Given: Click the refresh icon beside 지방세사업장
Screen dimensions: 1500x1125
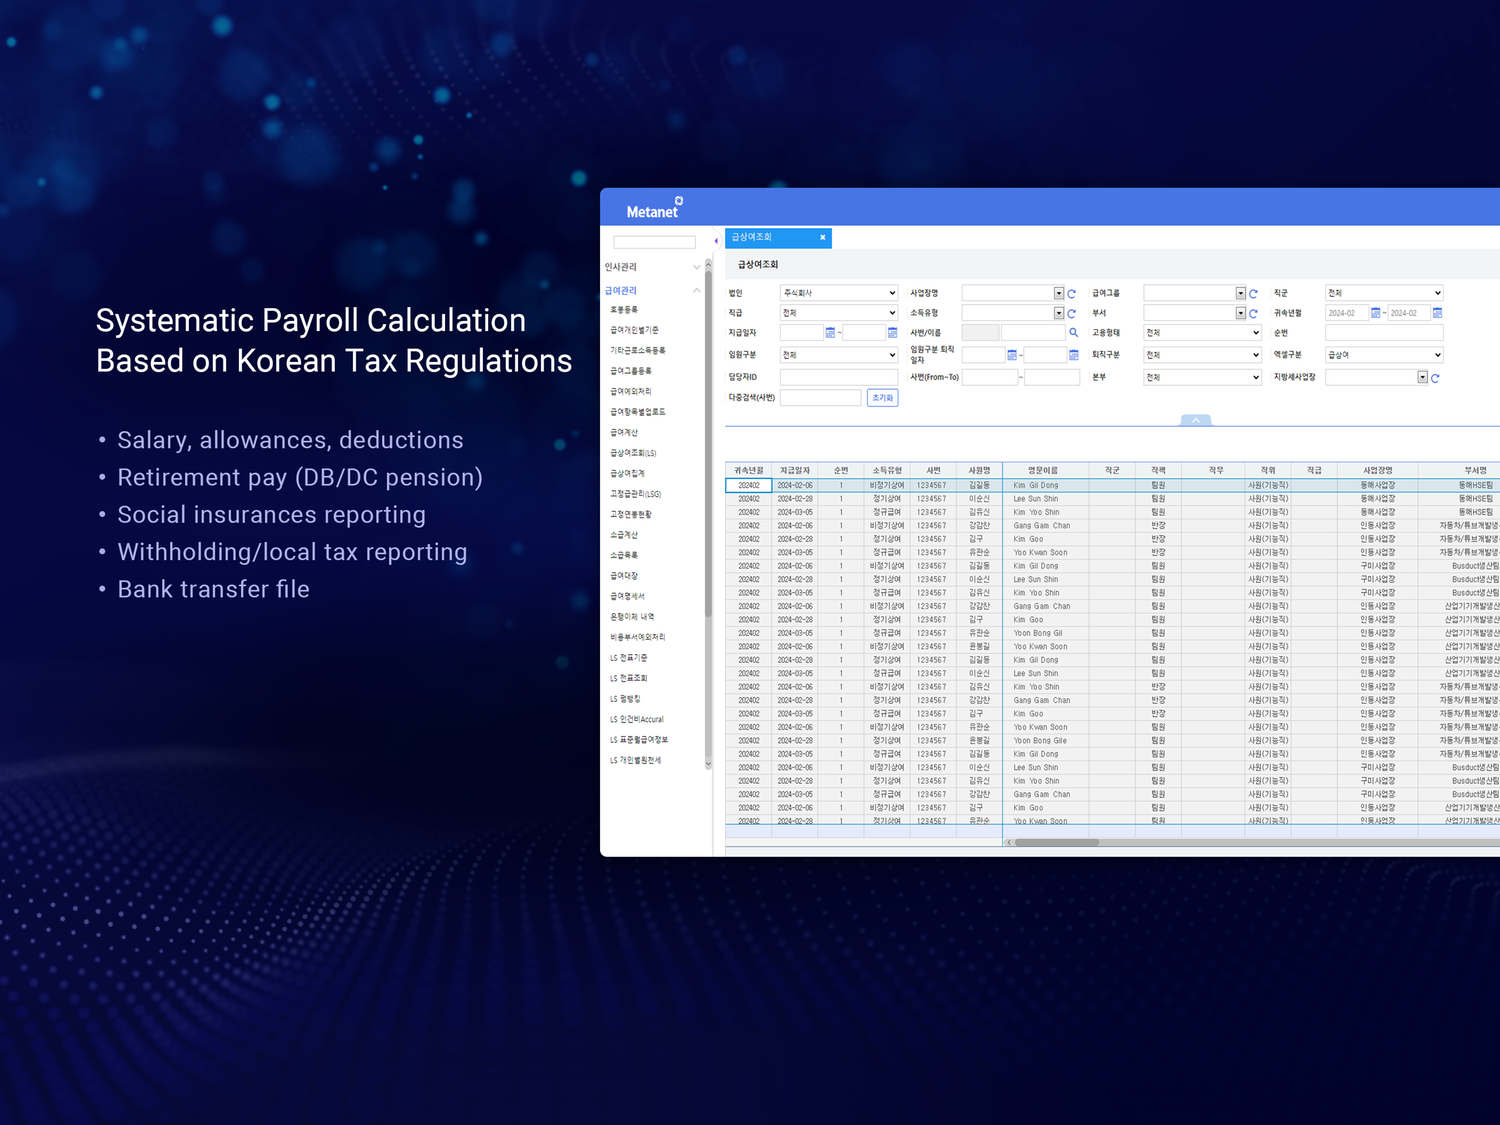Looking at the screenshot, I should point(1437,376).
